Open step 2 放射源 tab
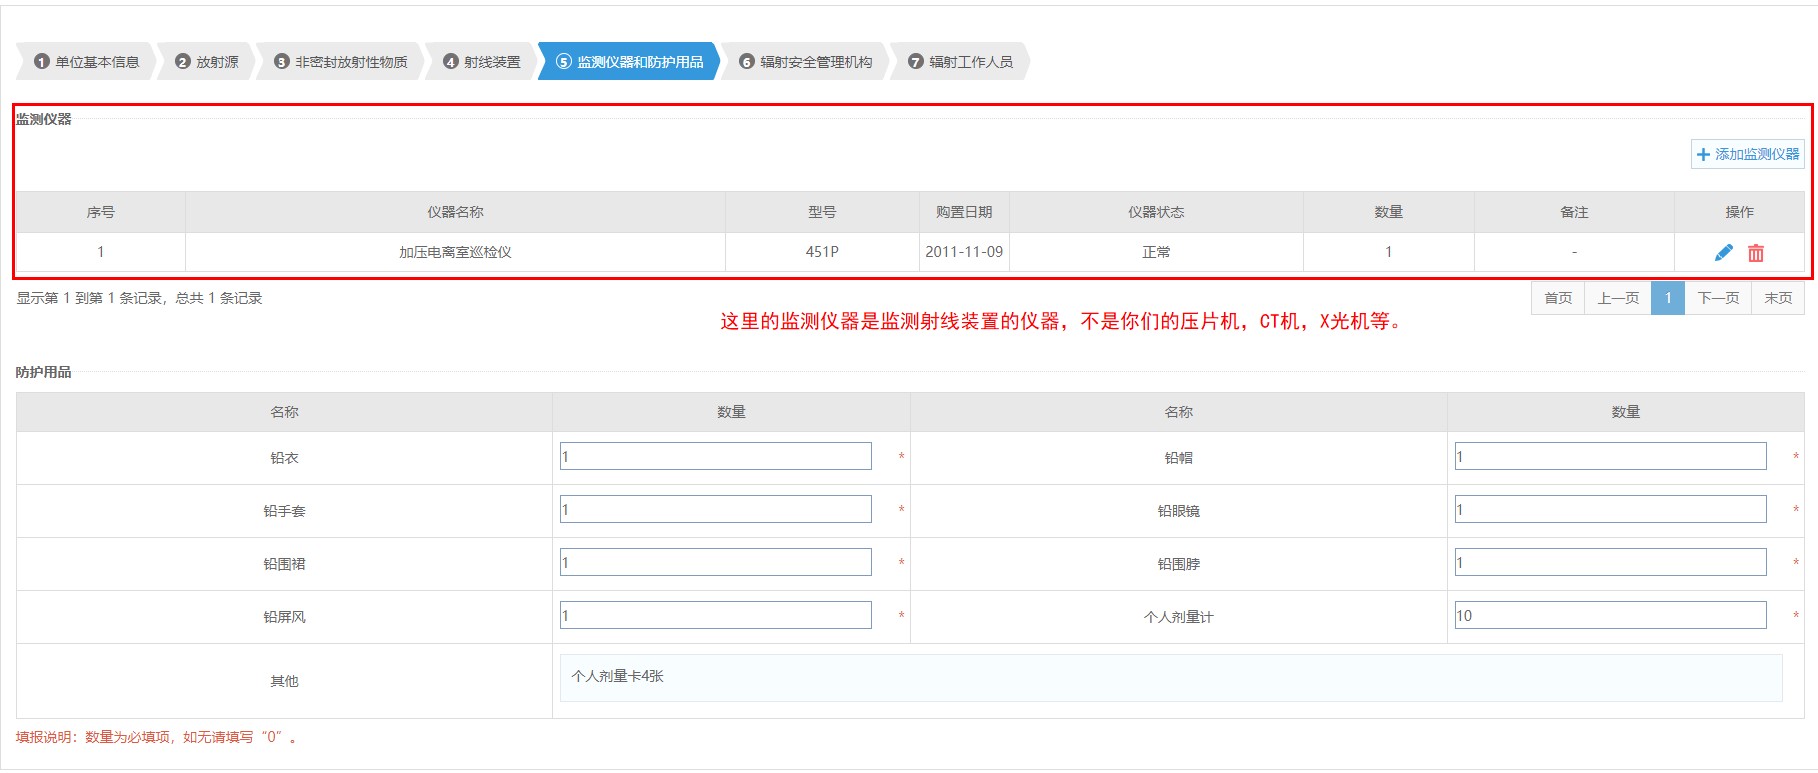 point(207,62)
